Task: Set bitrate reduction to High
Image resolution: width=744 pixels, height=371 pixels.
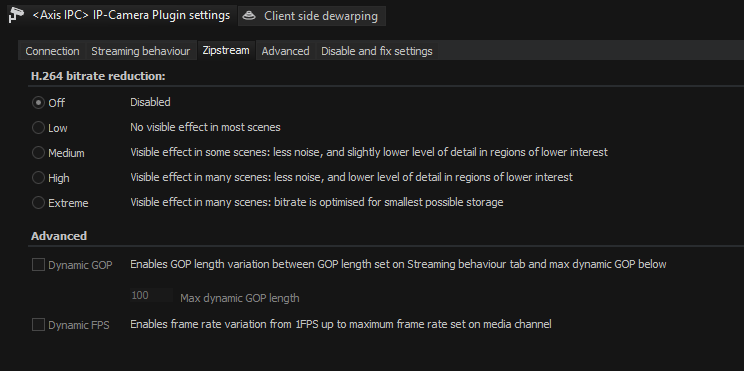Action: click(38, 178)
